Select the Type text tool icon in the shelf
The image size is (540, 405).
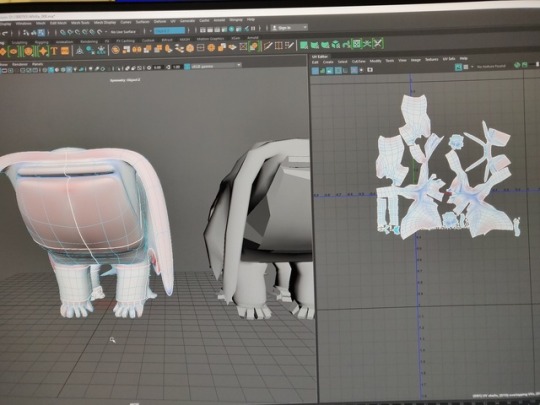click(x=54, y=51)
